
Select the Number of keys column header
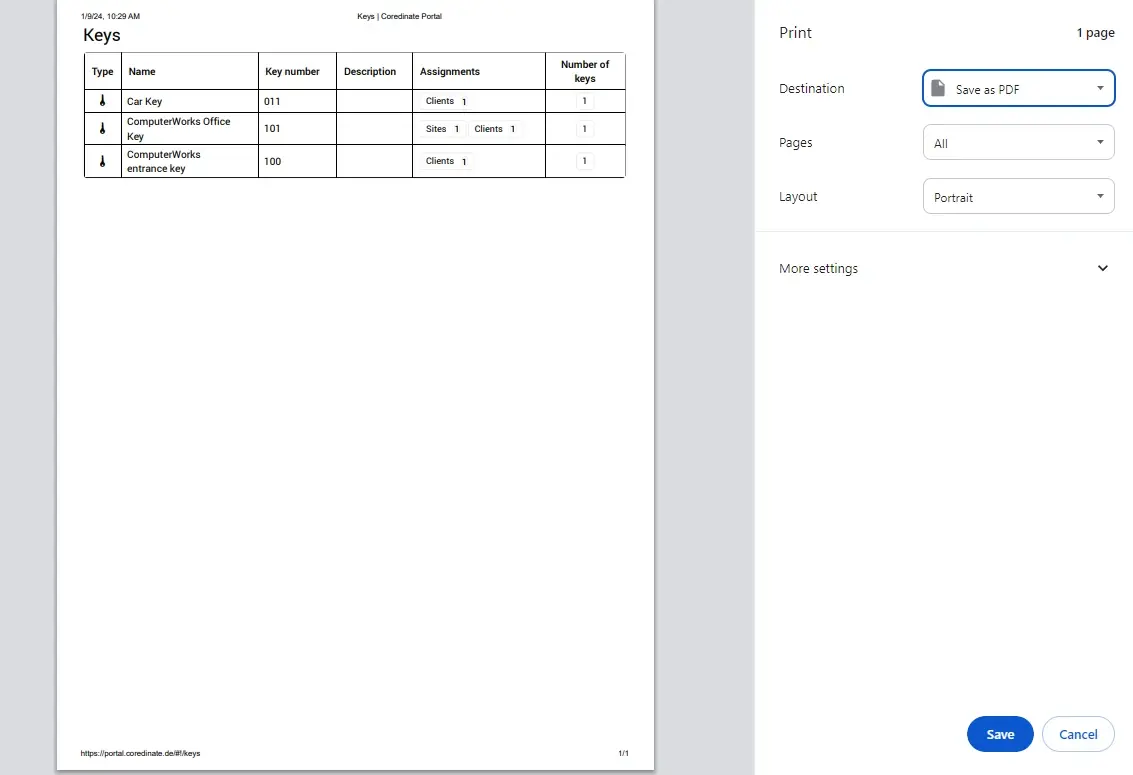[x=585, y=71]
